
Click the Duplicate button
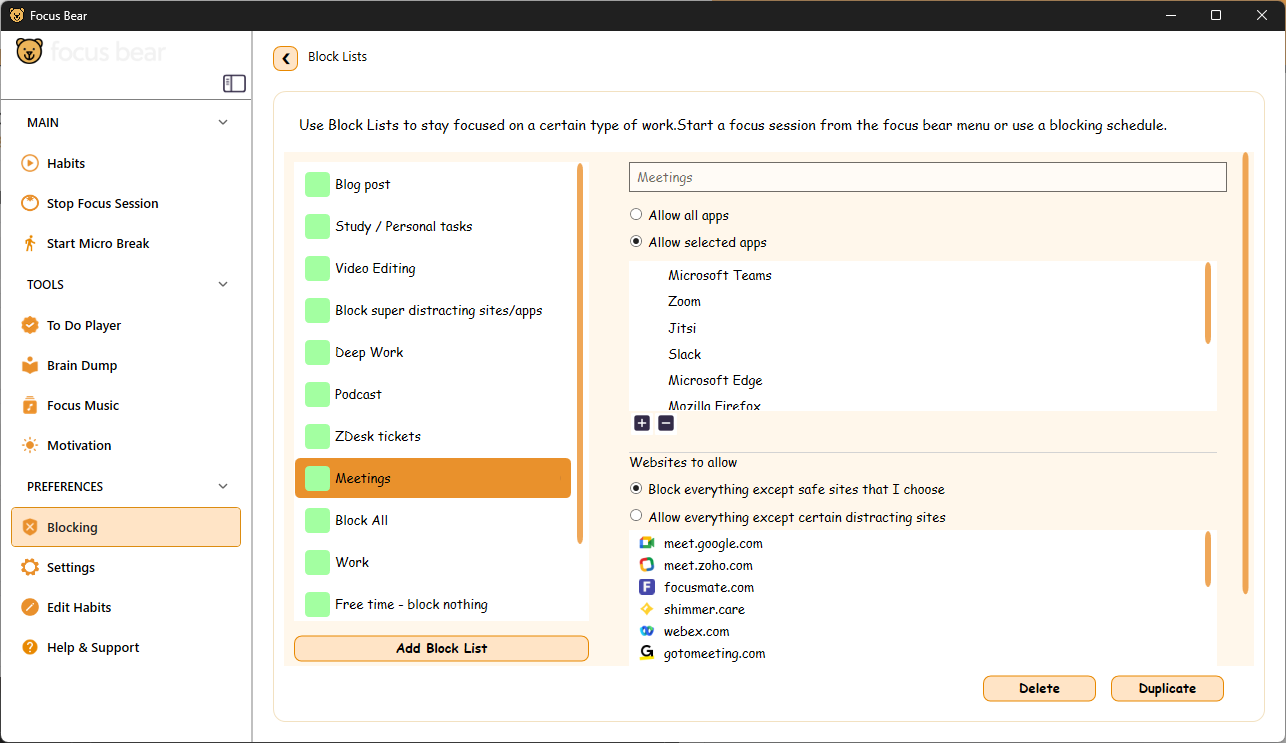[x=1167, y=688]
